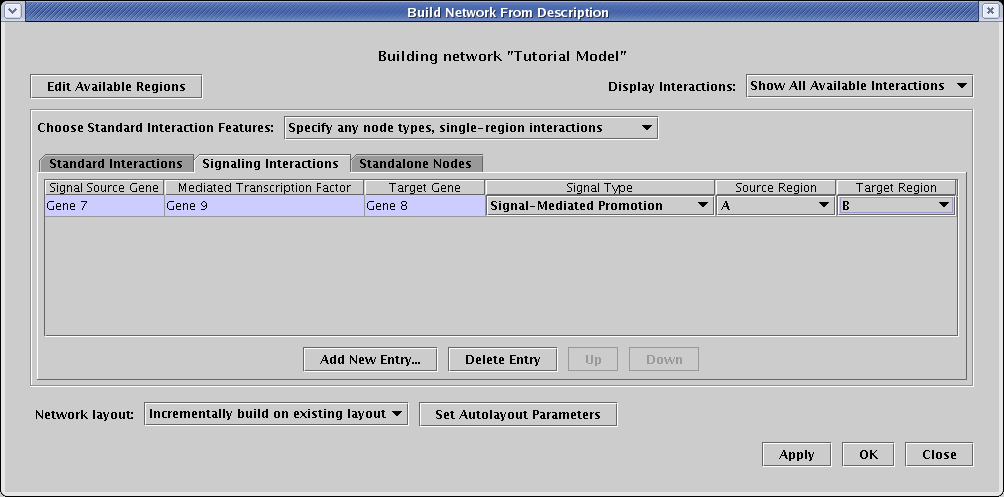Click the Edit Available Regions button
This screenshot has height=497, width=1004.
pos(116,87)
